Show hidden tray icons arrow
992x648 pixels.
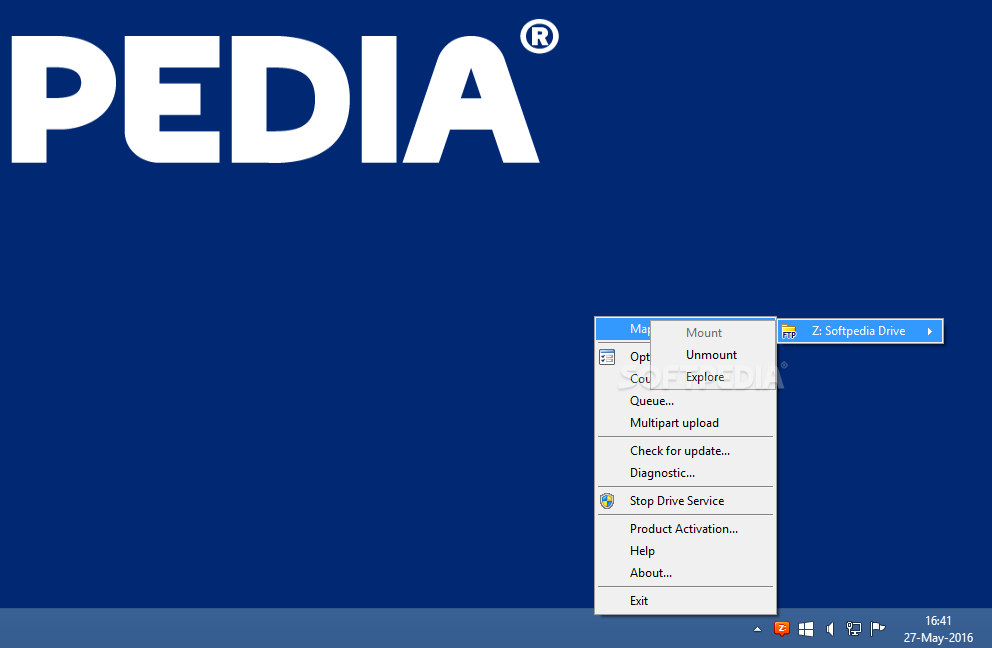tap(757, 629)
